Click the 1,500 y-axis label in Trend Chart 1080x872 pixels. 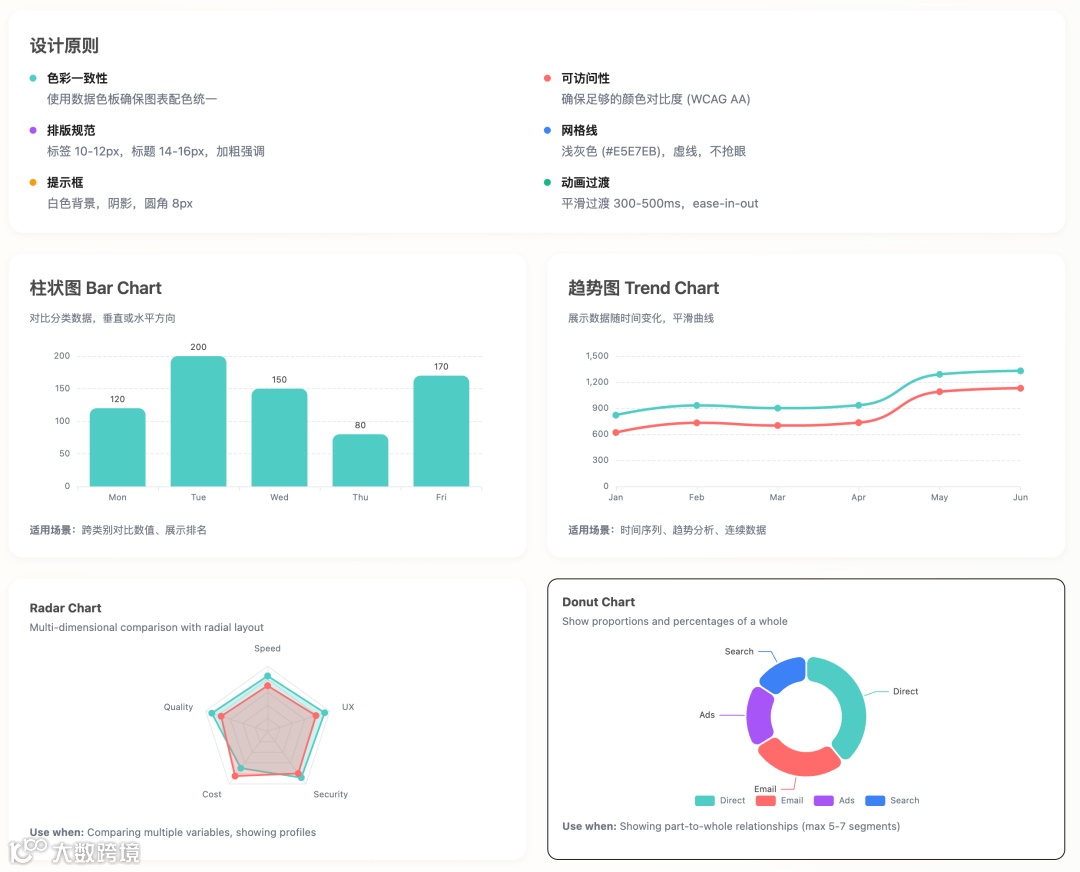tap(597, 356)
